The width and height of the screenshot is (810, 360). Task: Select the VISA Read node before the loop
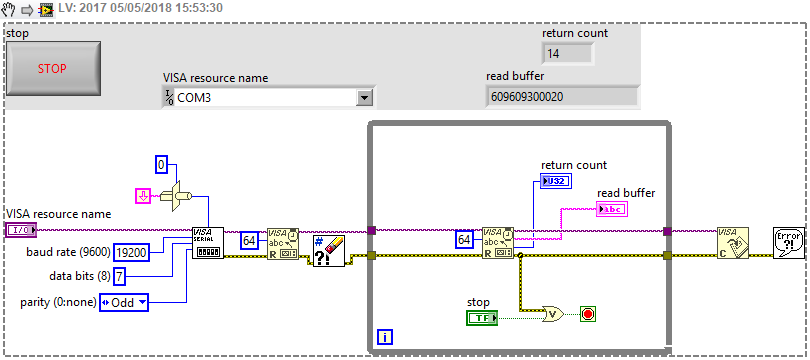(x=283, y=243)
